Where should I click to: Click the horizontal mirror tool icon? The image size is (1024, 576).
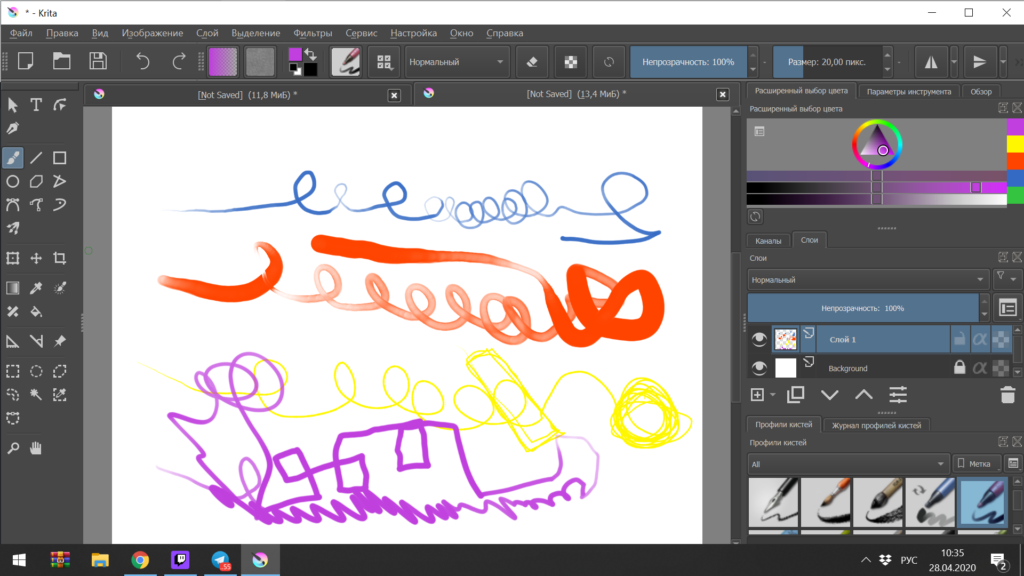931,61
